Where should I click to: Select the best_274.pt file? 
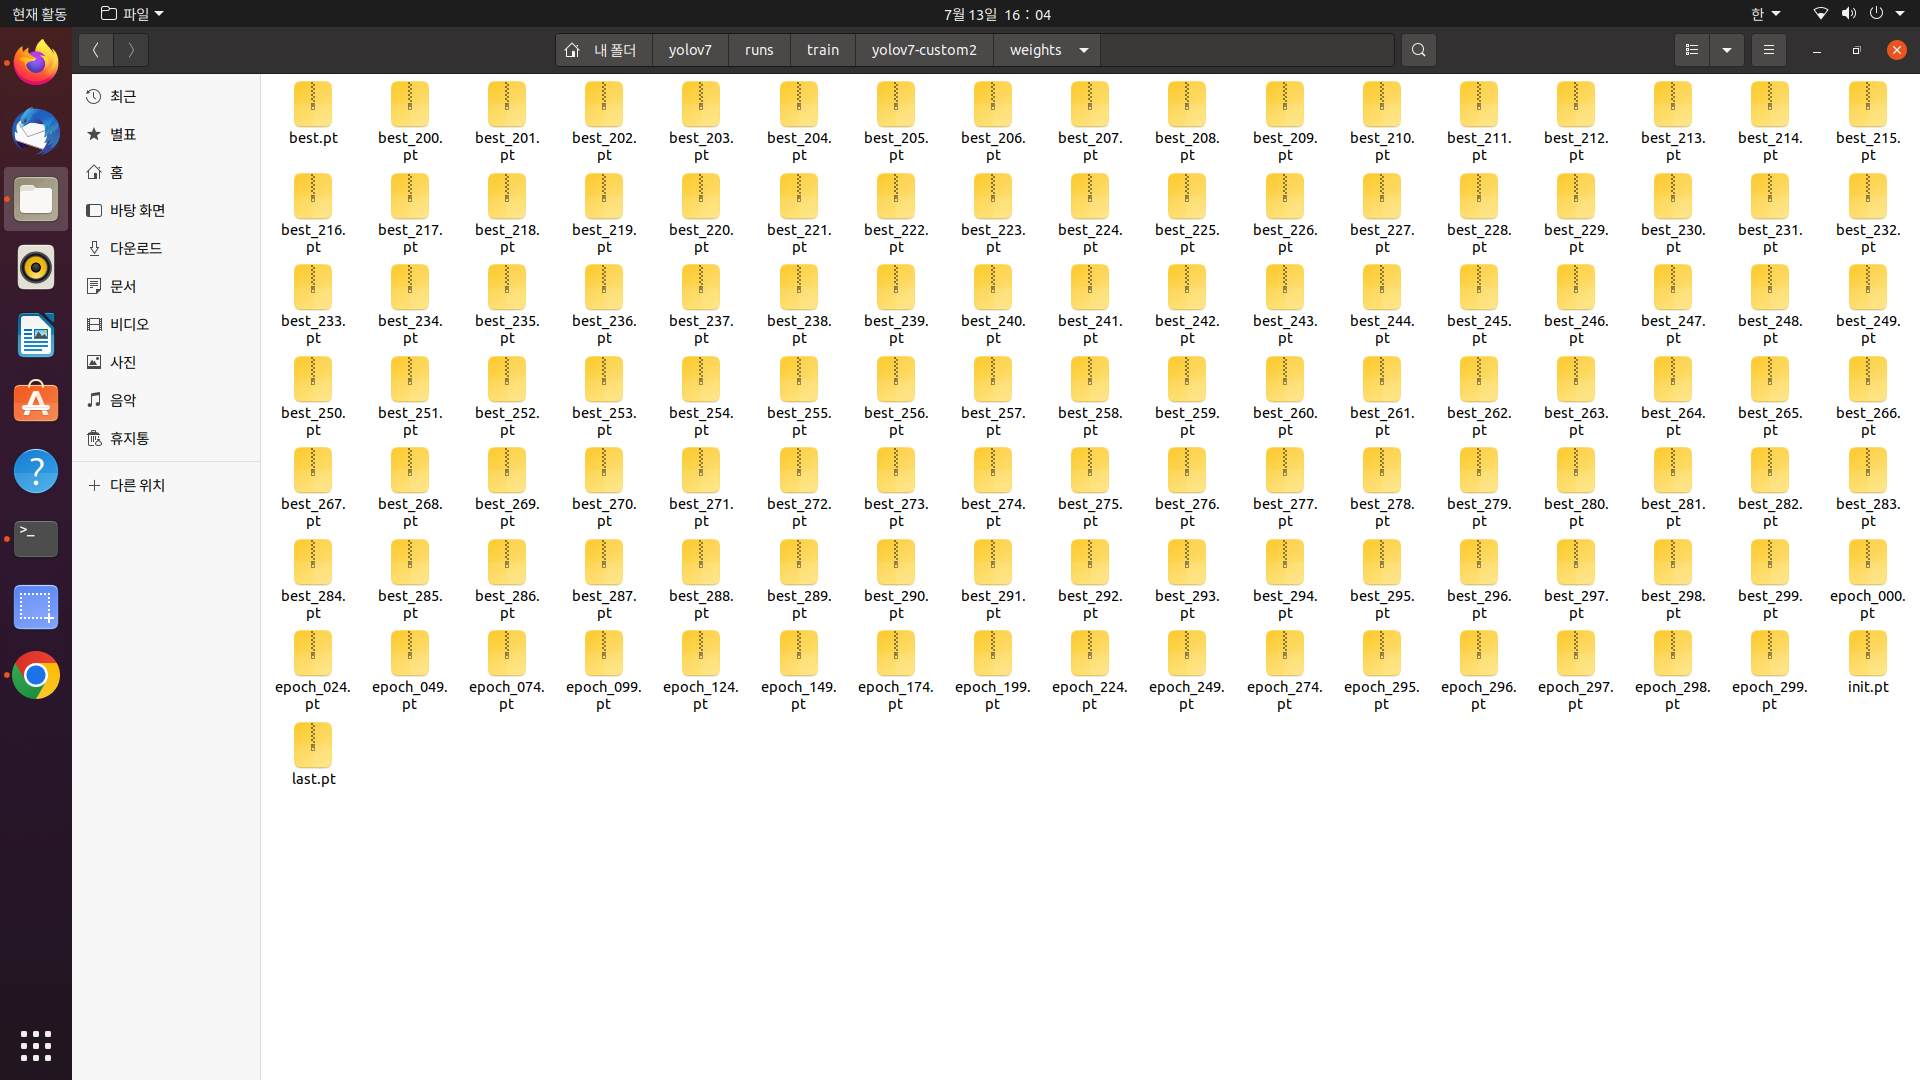993,488
